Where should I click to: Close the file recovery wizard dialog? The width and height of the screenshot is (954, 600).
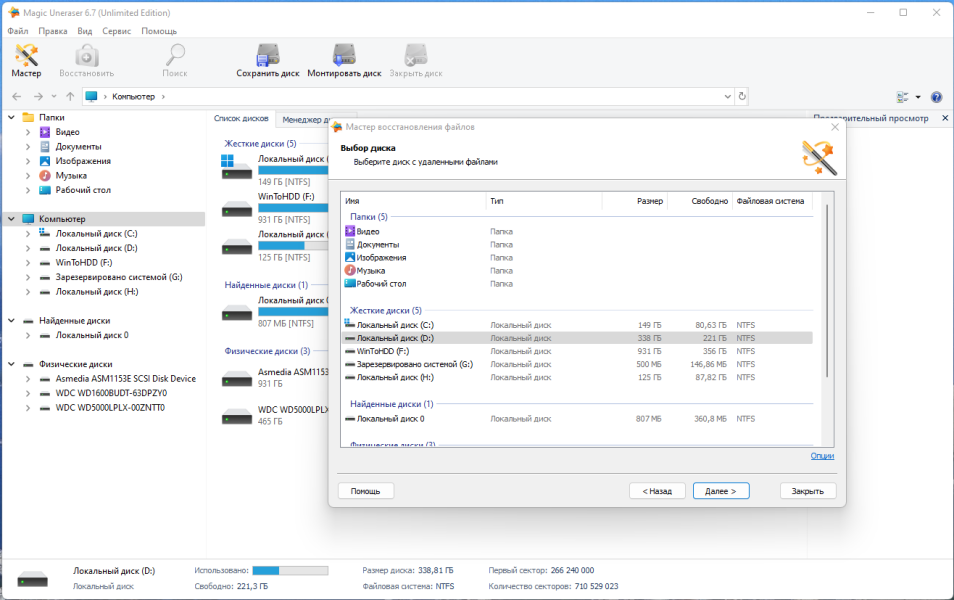click(x=835, y=127)
